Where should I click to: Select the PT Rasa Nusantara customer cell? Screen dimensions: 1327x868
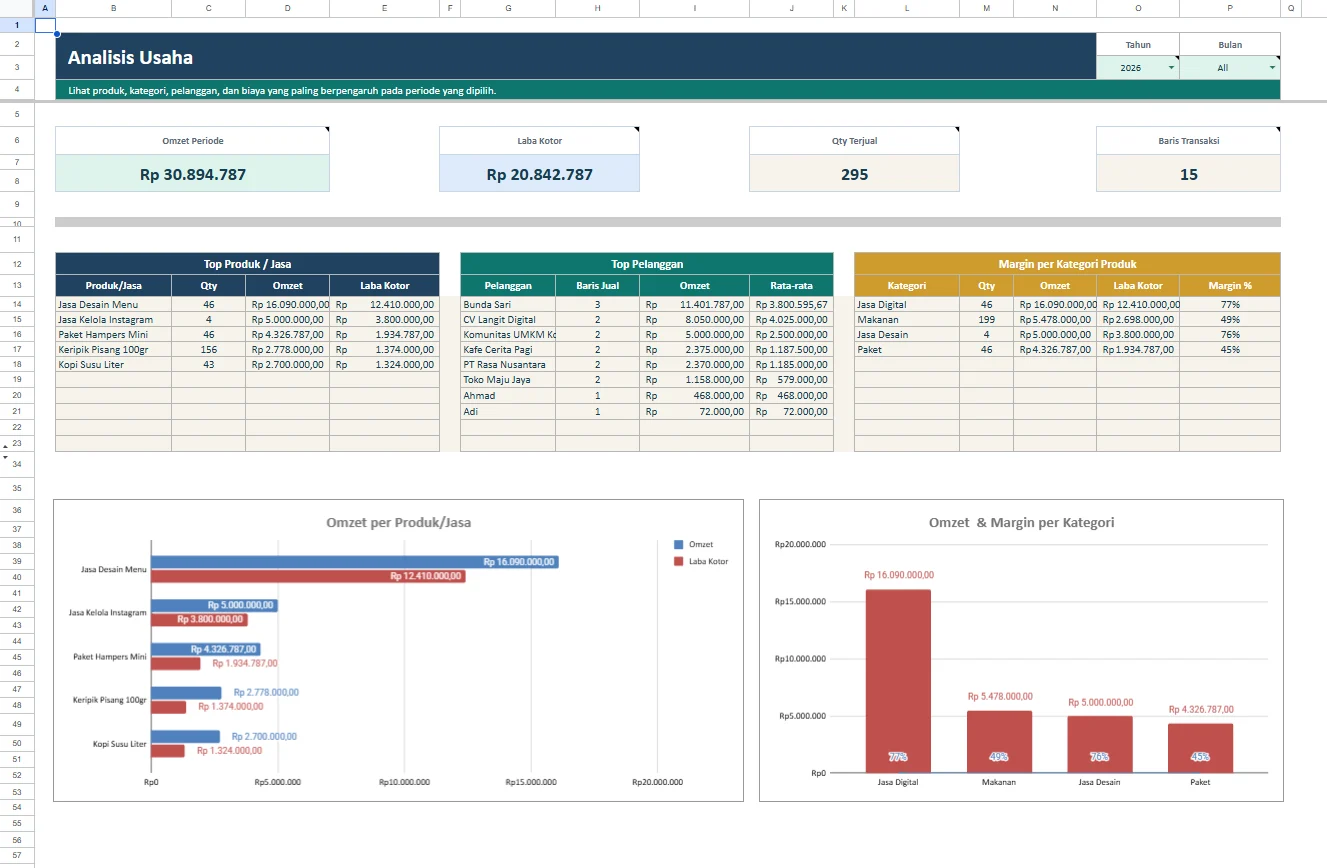508,364
